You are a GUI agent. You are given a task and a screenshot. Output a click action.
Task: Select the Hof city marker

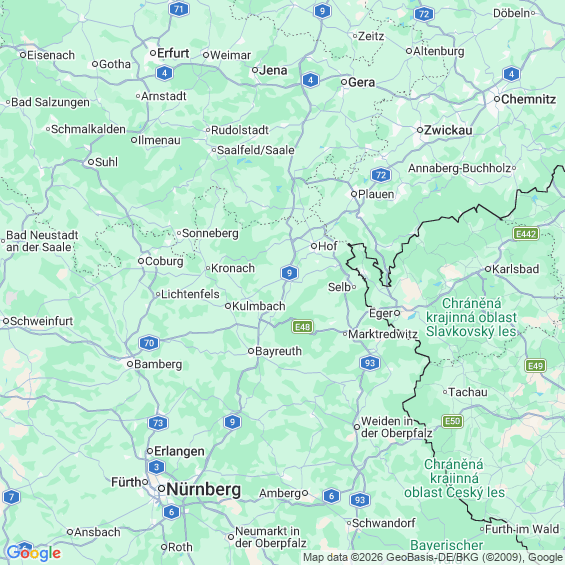tap(313, 246)
